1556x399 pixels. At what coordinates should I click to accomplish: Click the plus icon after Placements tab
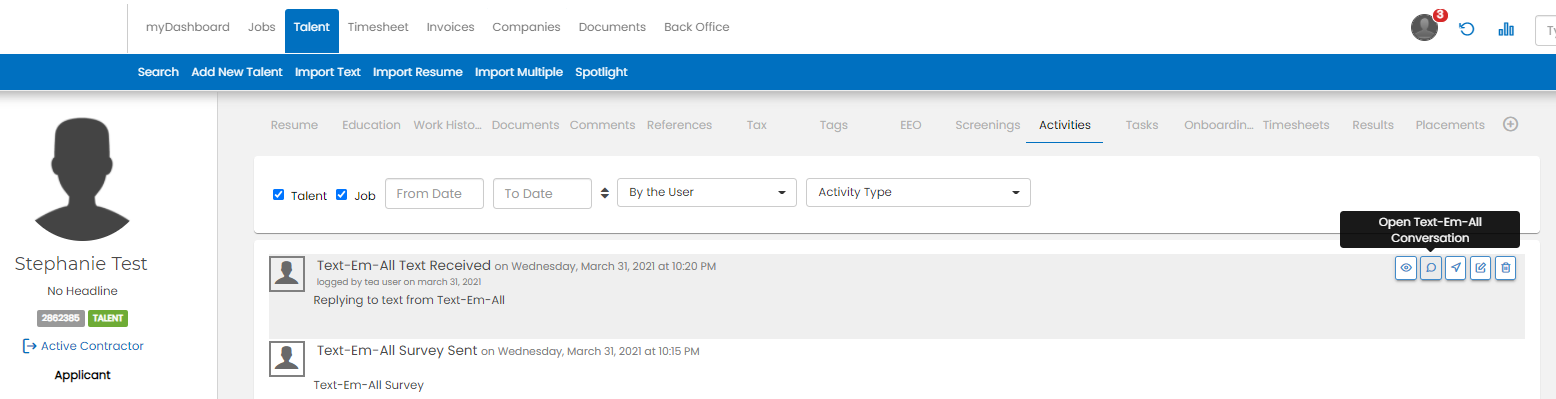(x=1511, y=124)
